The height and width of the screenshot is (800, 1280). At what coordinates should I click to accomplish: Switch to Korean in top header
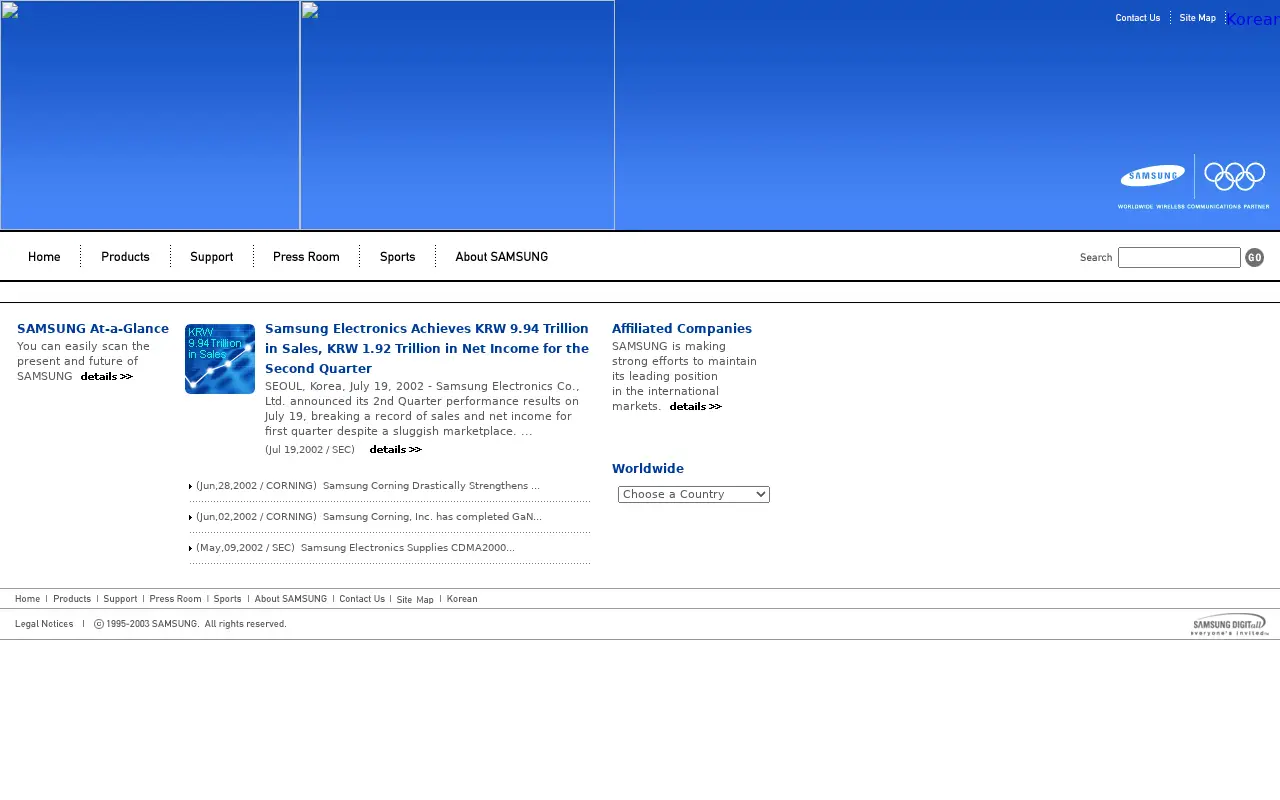[x=1253, y=19]
